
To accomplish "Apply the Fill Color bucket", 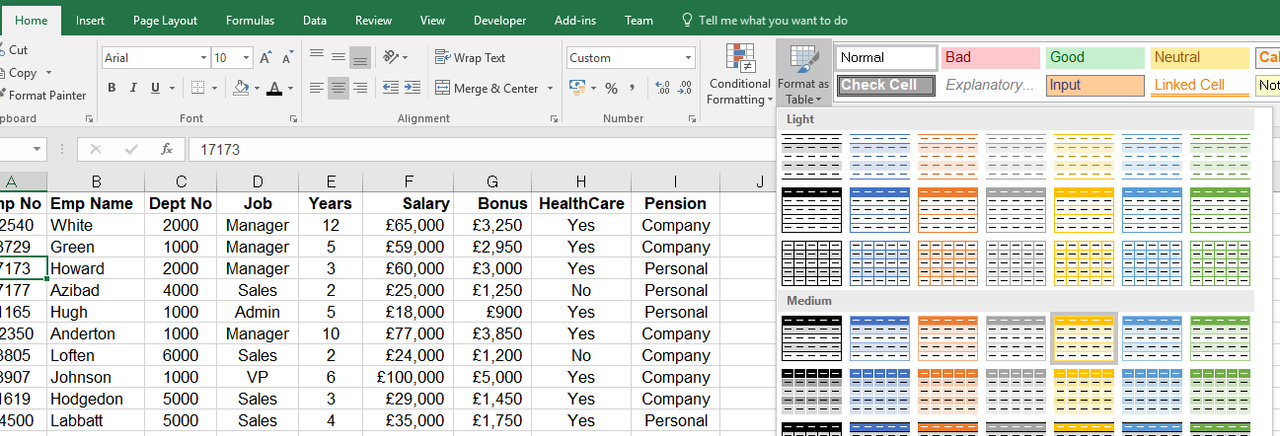I will pos(242,88).
